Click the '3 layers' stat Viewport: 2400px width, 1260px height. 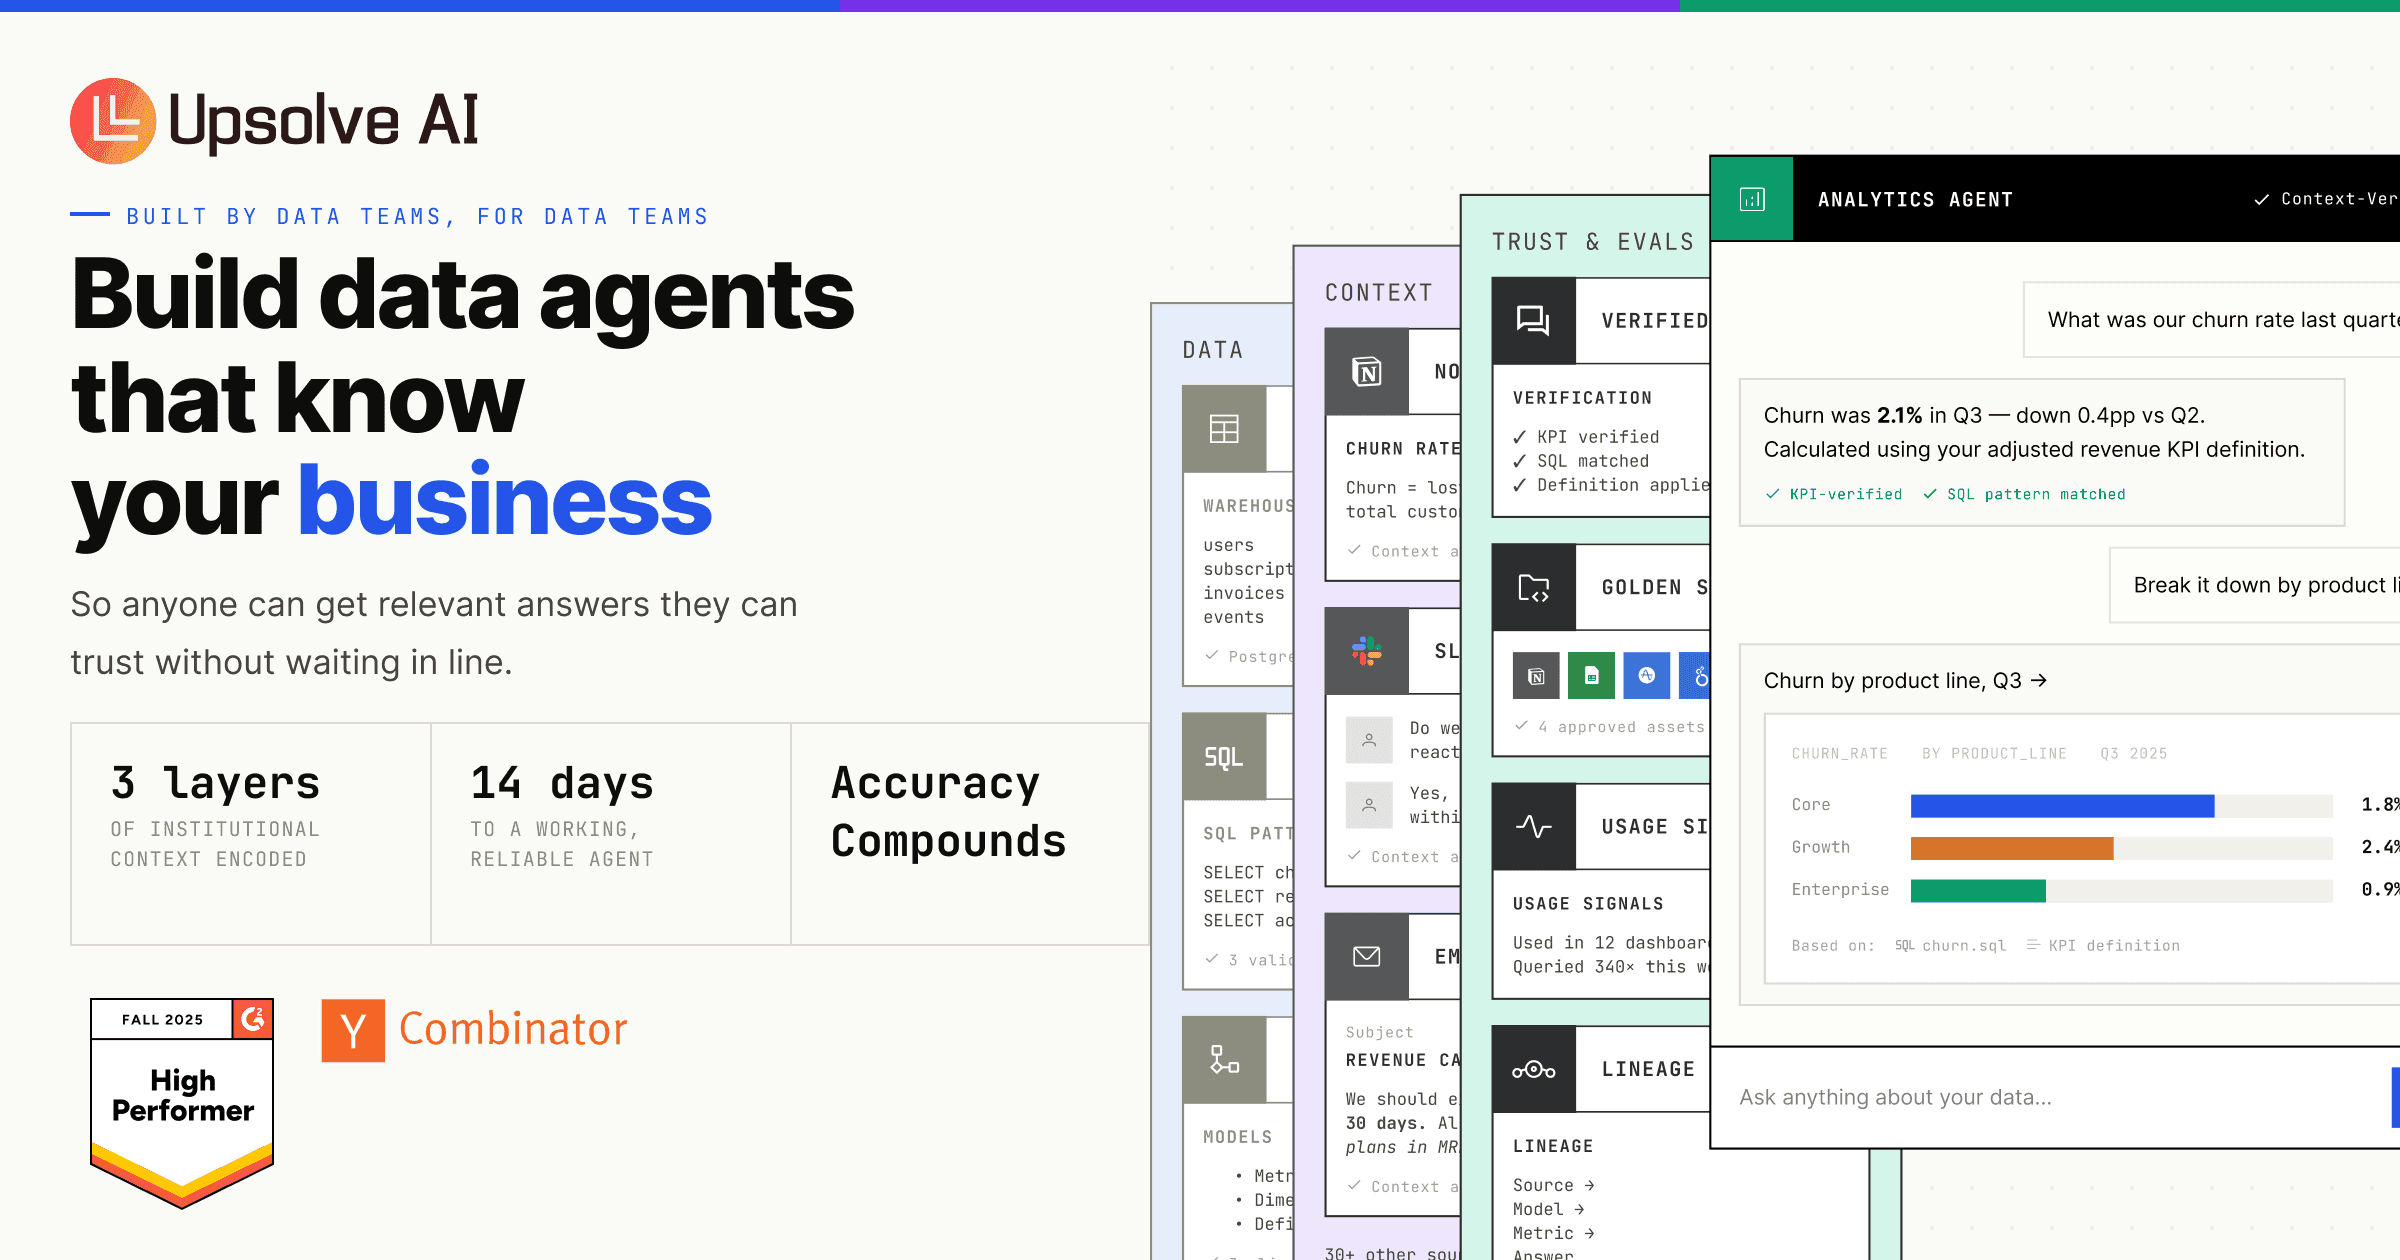(x=251, y=834)
